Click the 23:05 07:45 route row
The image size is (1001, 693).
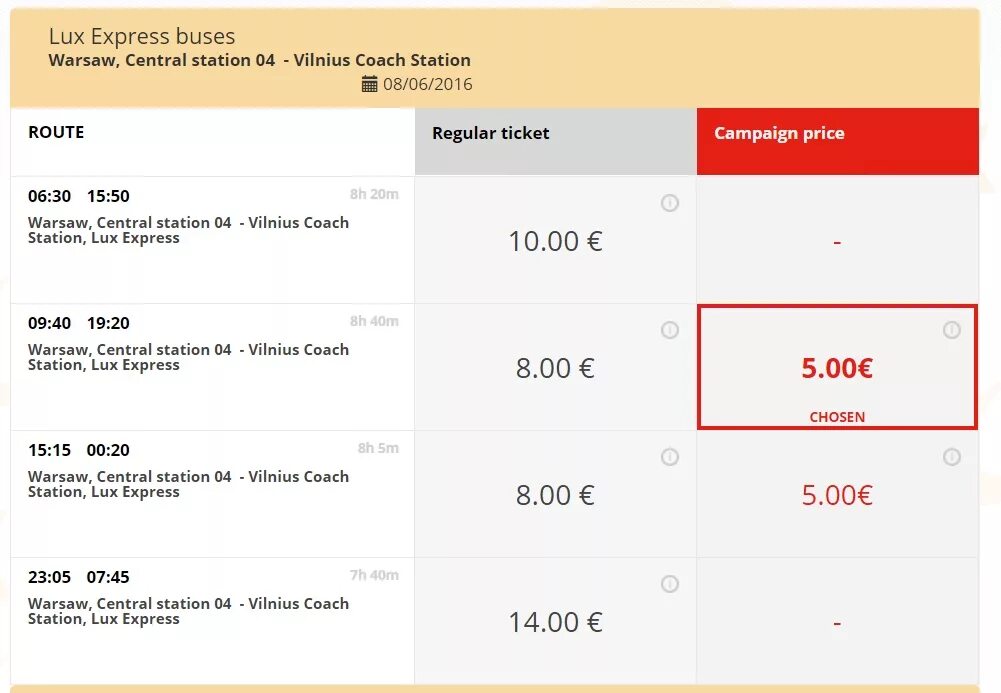pyautogui.click(x=212, y=620)
